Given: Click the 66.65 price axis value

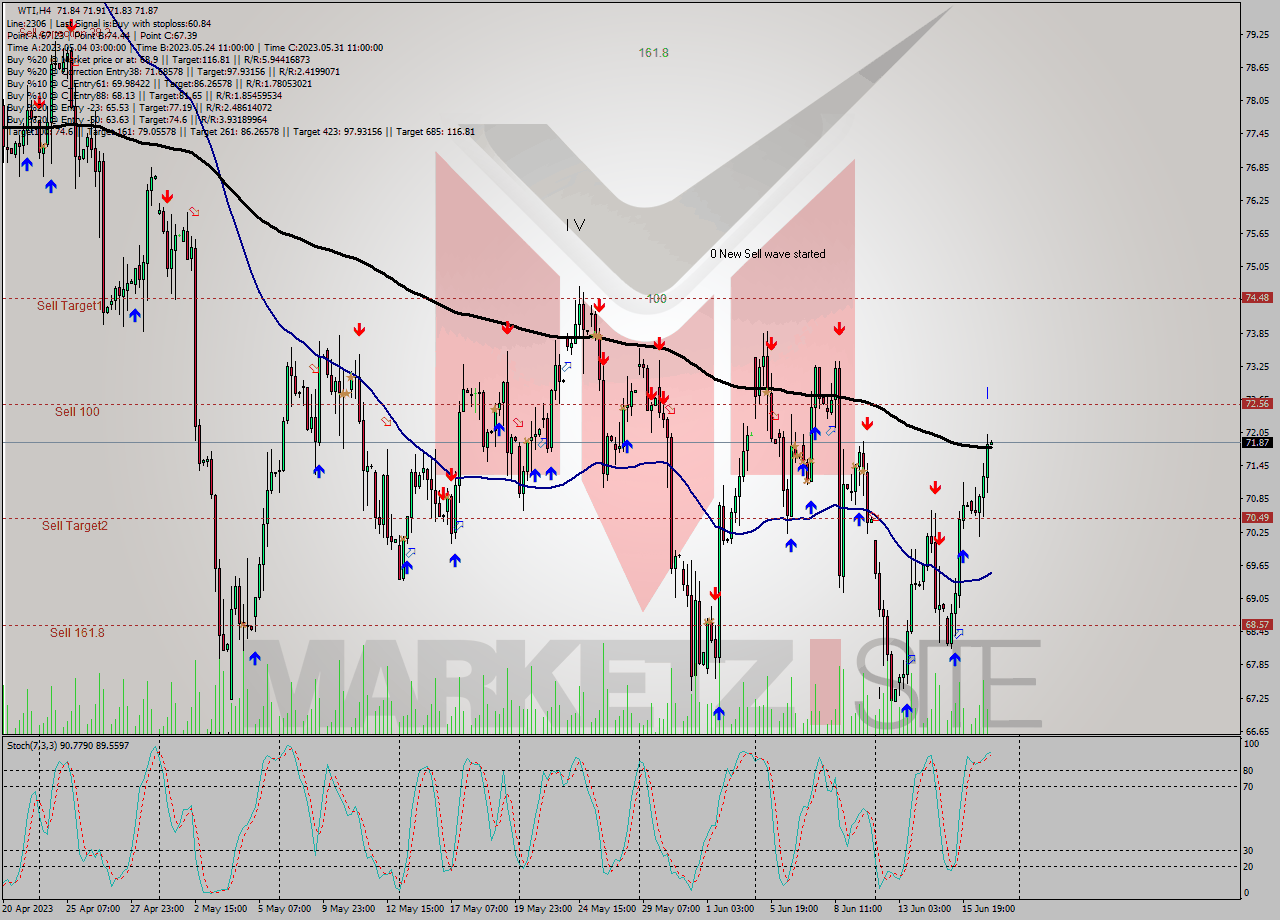Looking at the screenshot, I should pyautogui.click(x=1257, y=731).
